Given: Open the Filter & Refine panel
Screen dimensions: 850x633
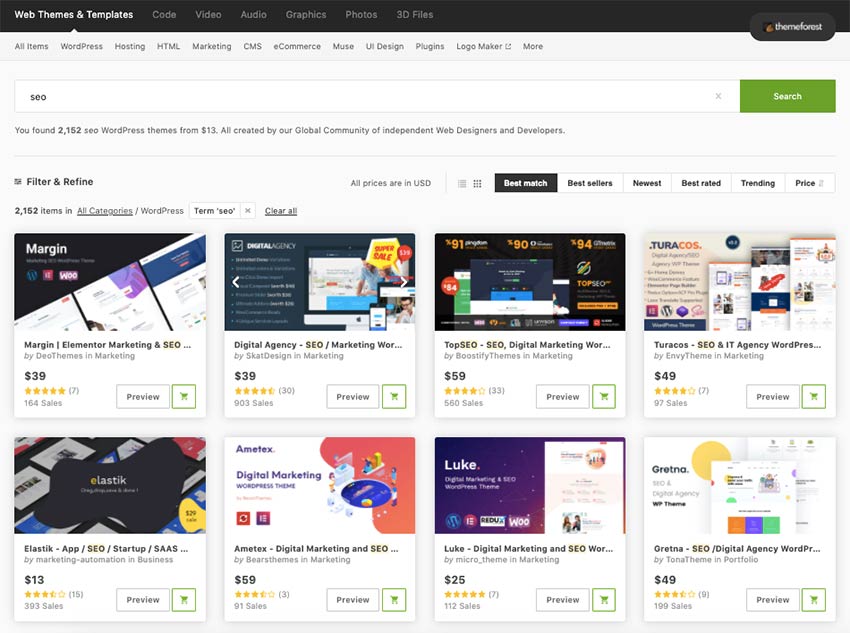Looking at the screenshot, I should (x=54, y=182).
